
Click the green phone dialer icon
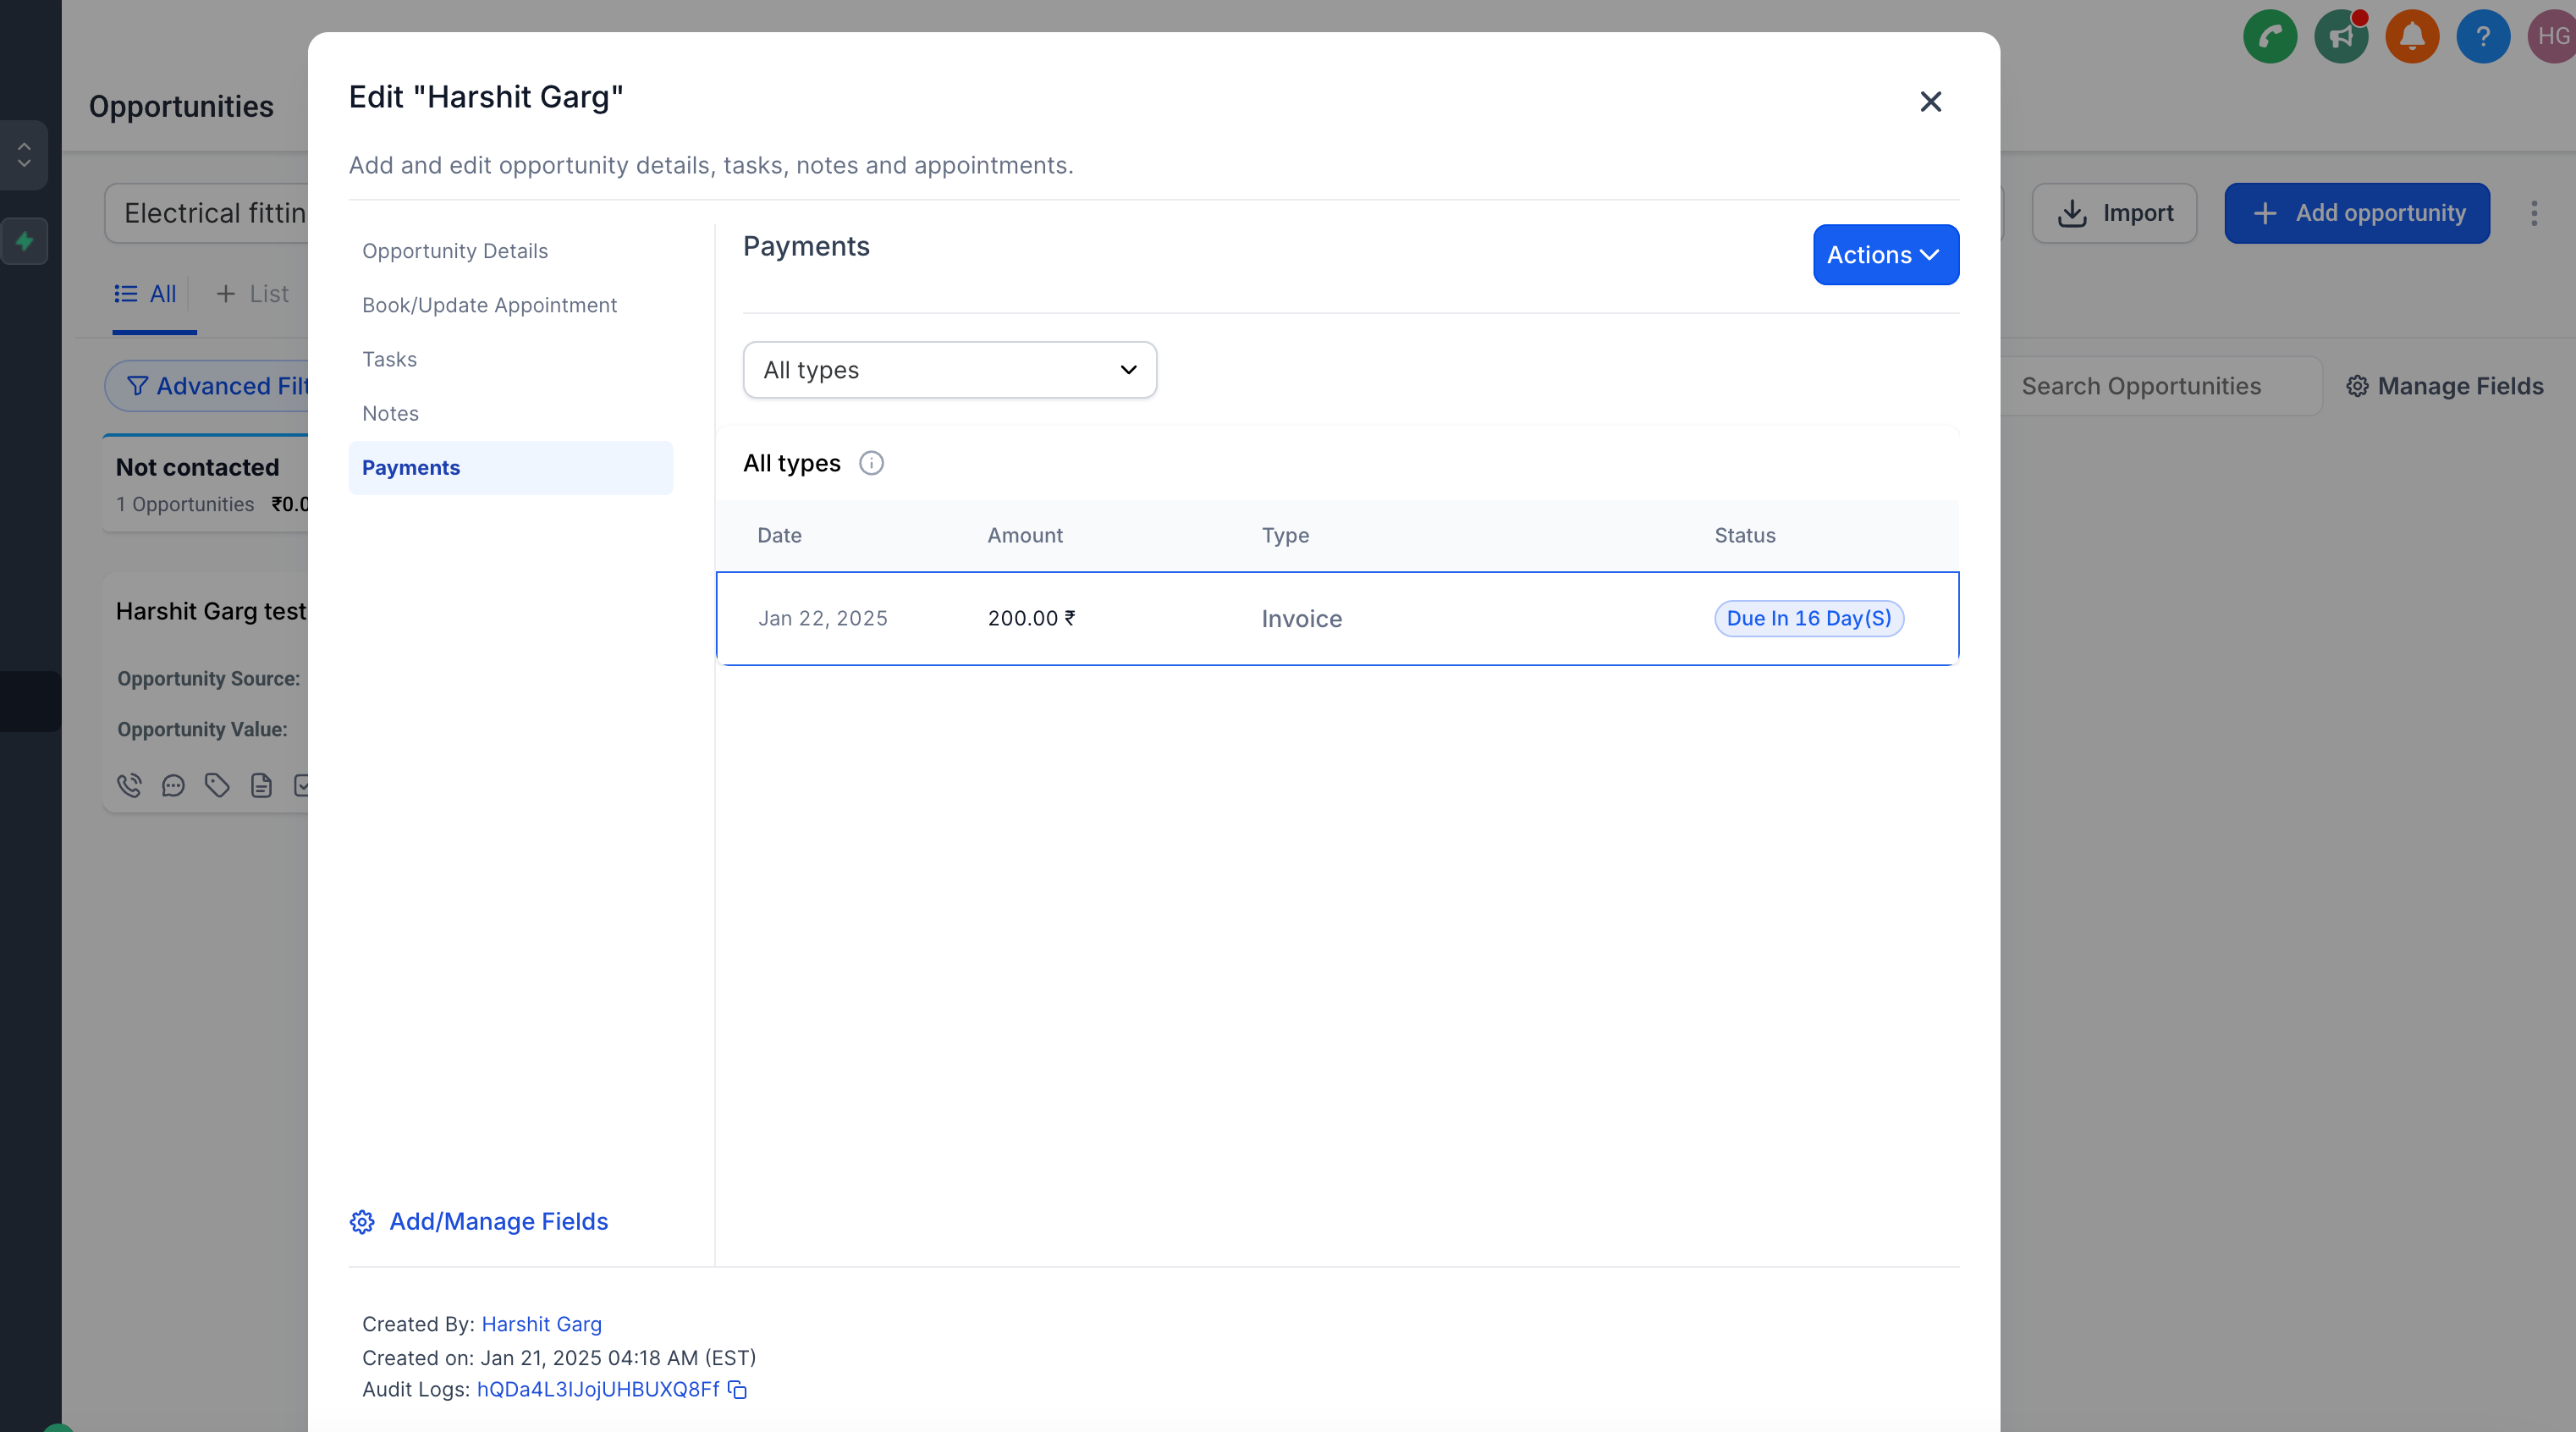tap(2269, 37)
